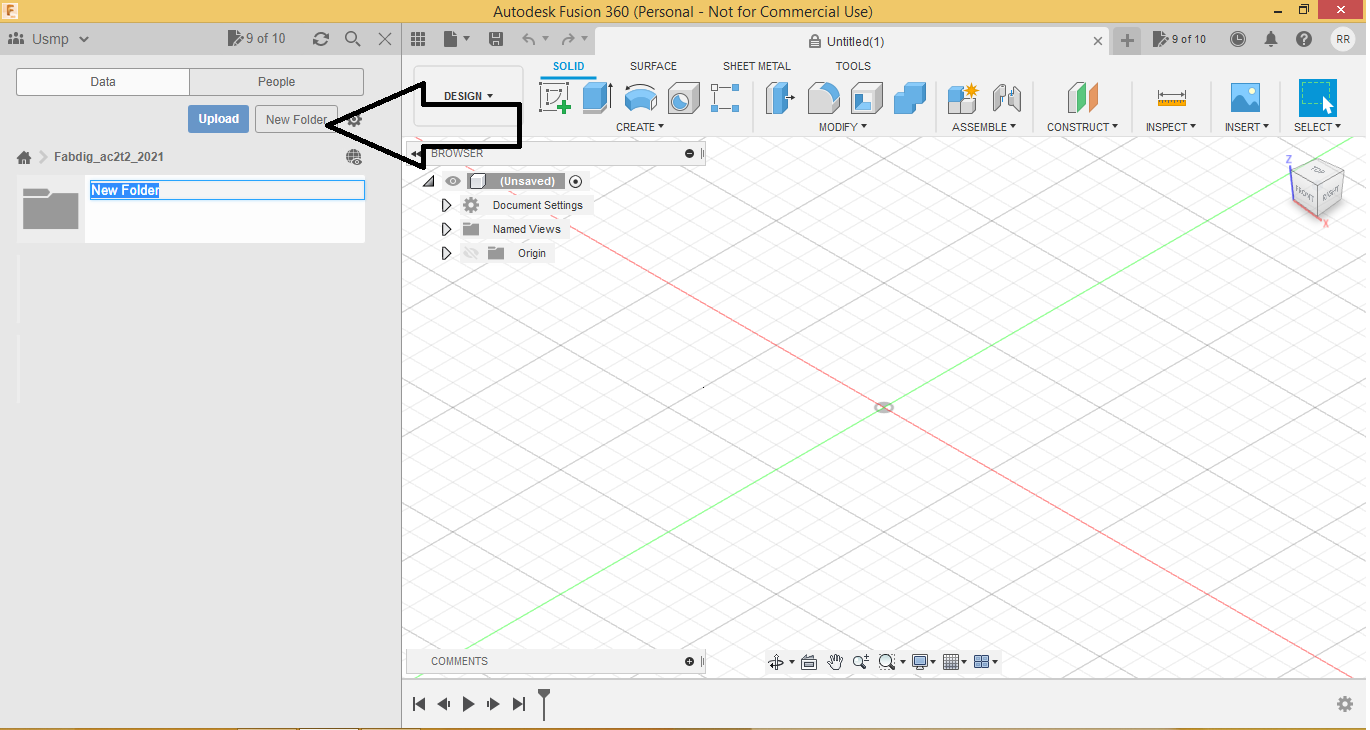Open the SHEET METAL tab
The height and width of the screenshot is (730, 1370).
(x=756, y=66)
